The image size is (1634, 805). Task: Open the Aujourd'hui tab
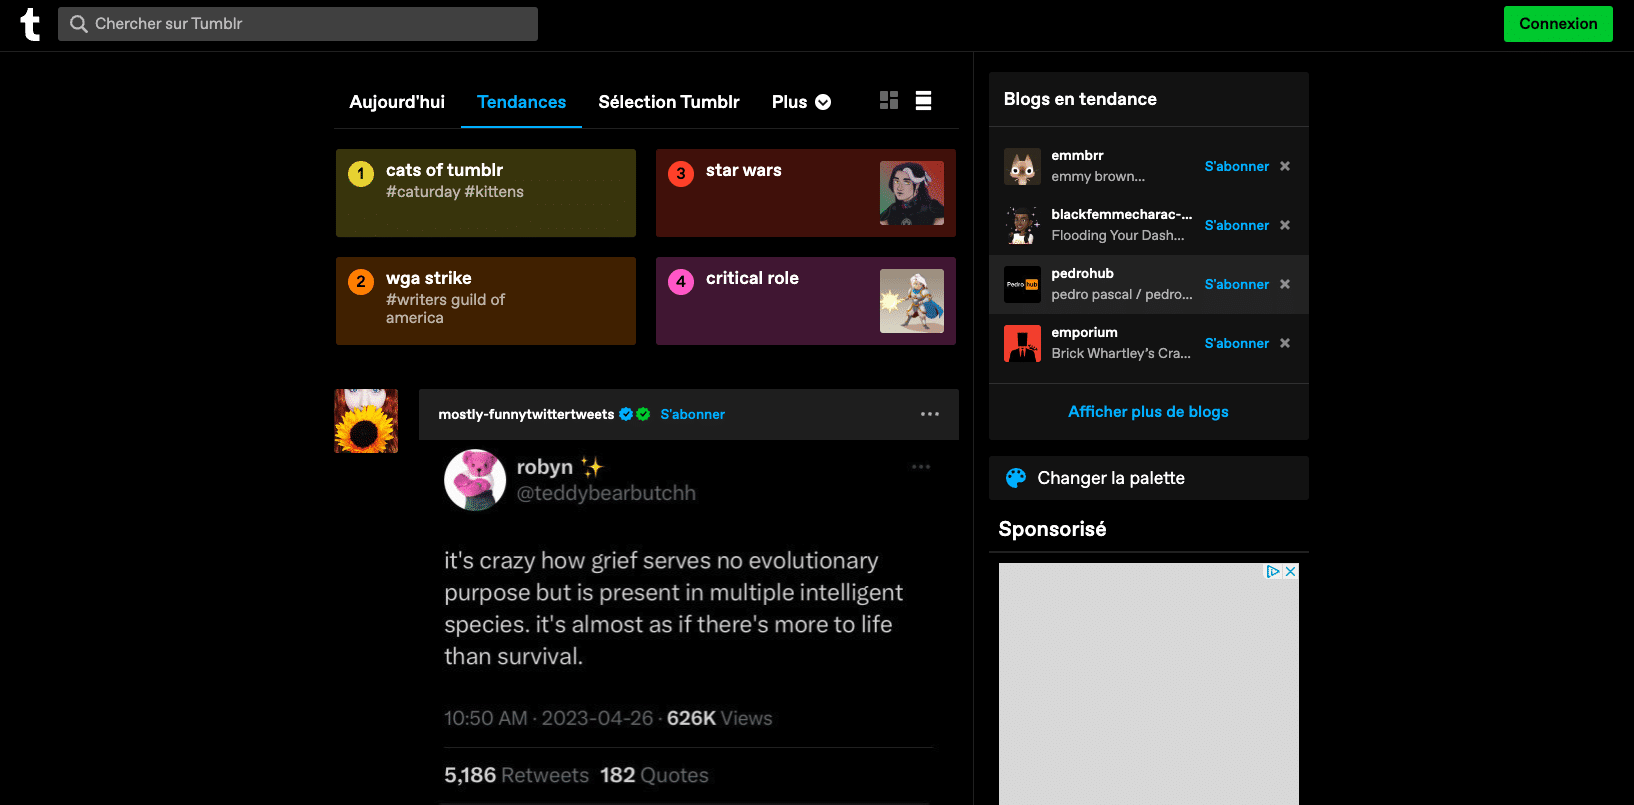coord(397,102)
